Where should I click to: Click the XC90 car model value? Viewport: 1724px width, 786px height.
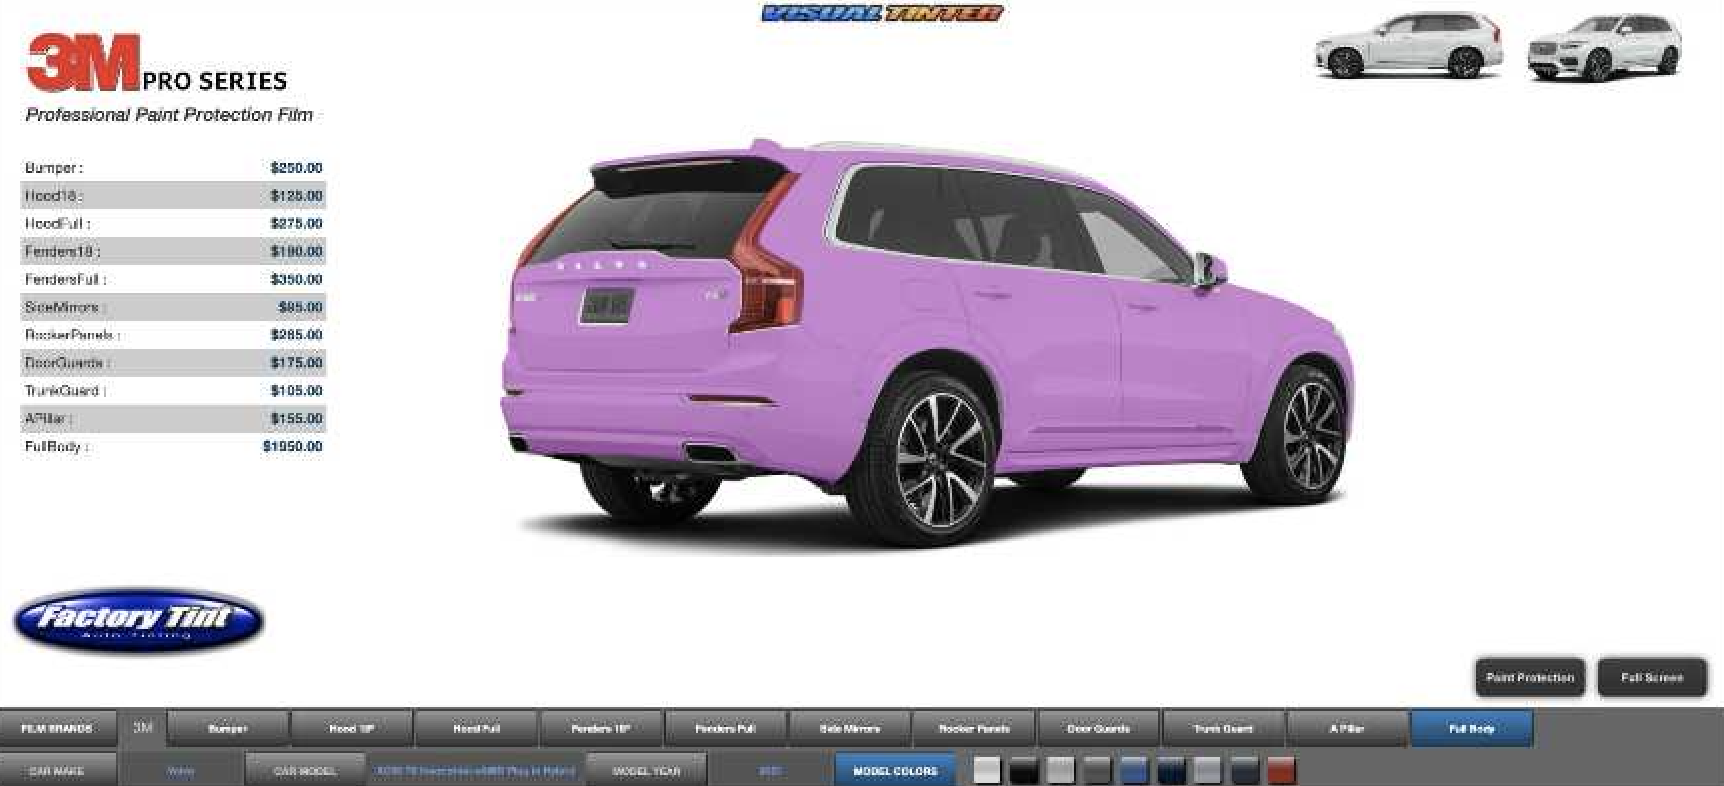(475, 771)
